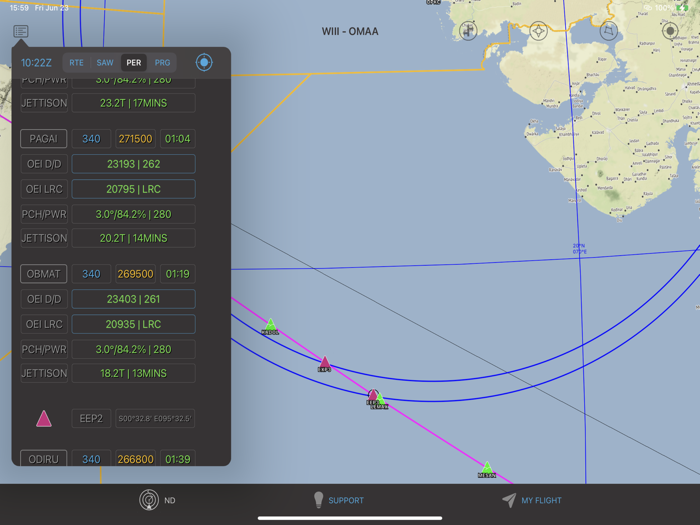Screen dimensions: 700x525
Task: Tap the 20°N 070°E grid label on map
Action: coord(579,249)
